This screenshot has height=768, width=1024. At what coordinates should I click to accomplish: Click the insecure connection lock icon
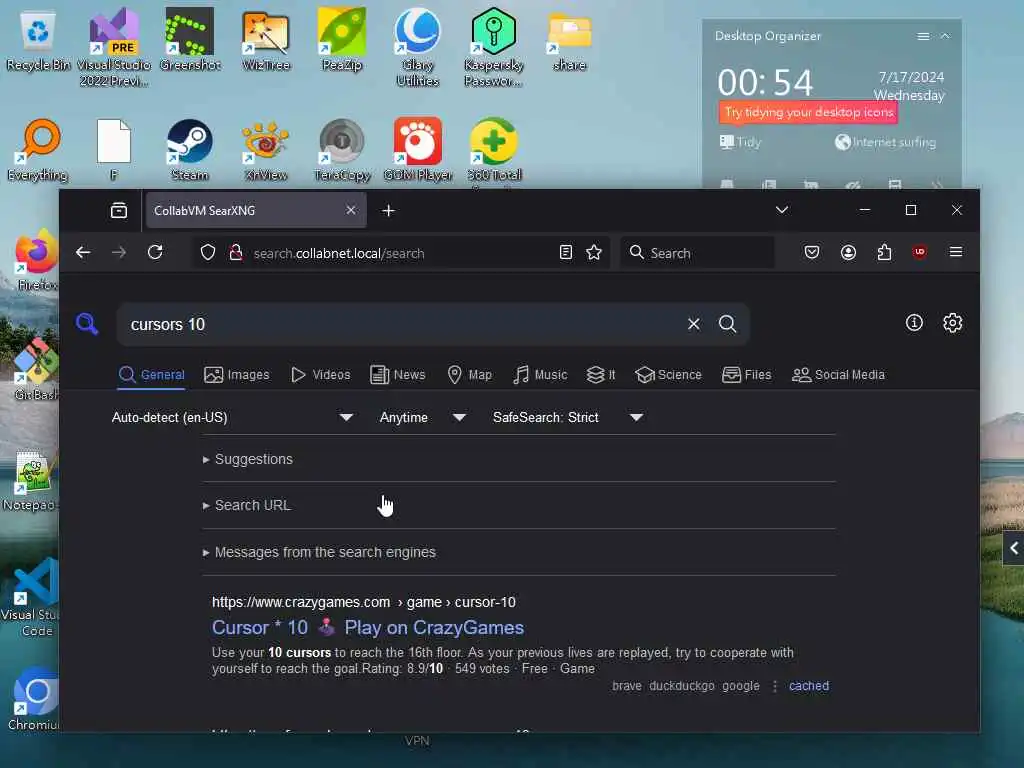point(236,253)
